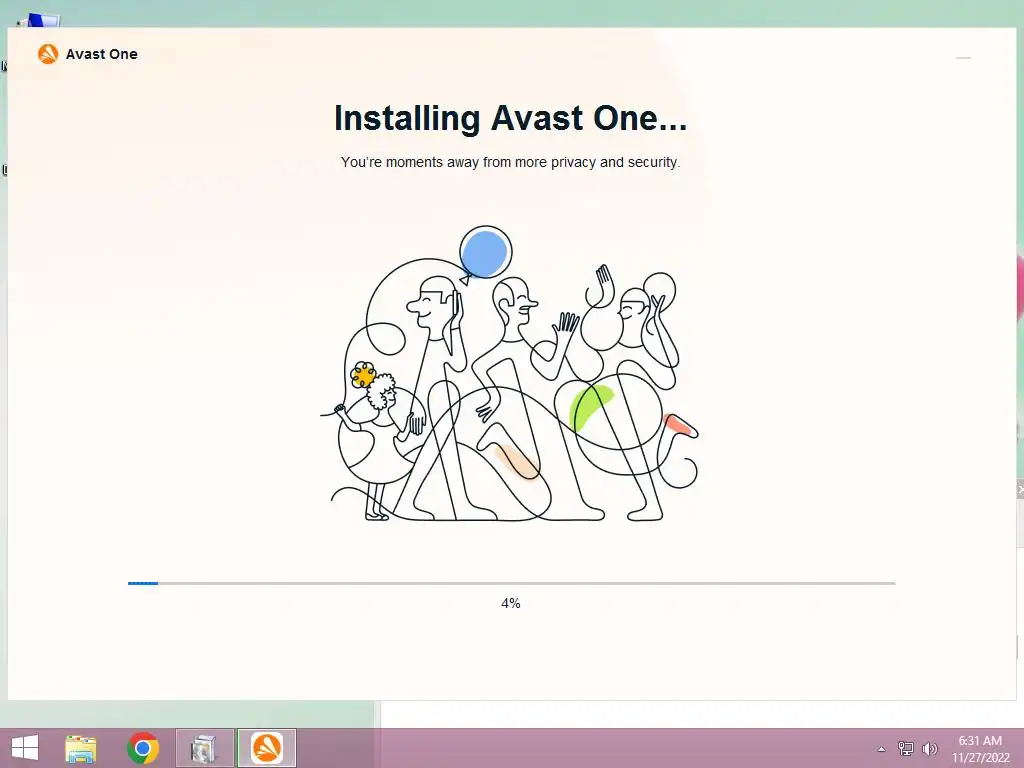Launch Google Chrome from the taskbar
Viewport: 1024px width, 768px height.
tap(143, 748)
